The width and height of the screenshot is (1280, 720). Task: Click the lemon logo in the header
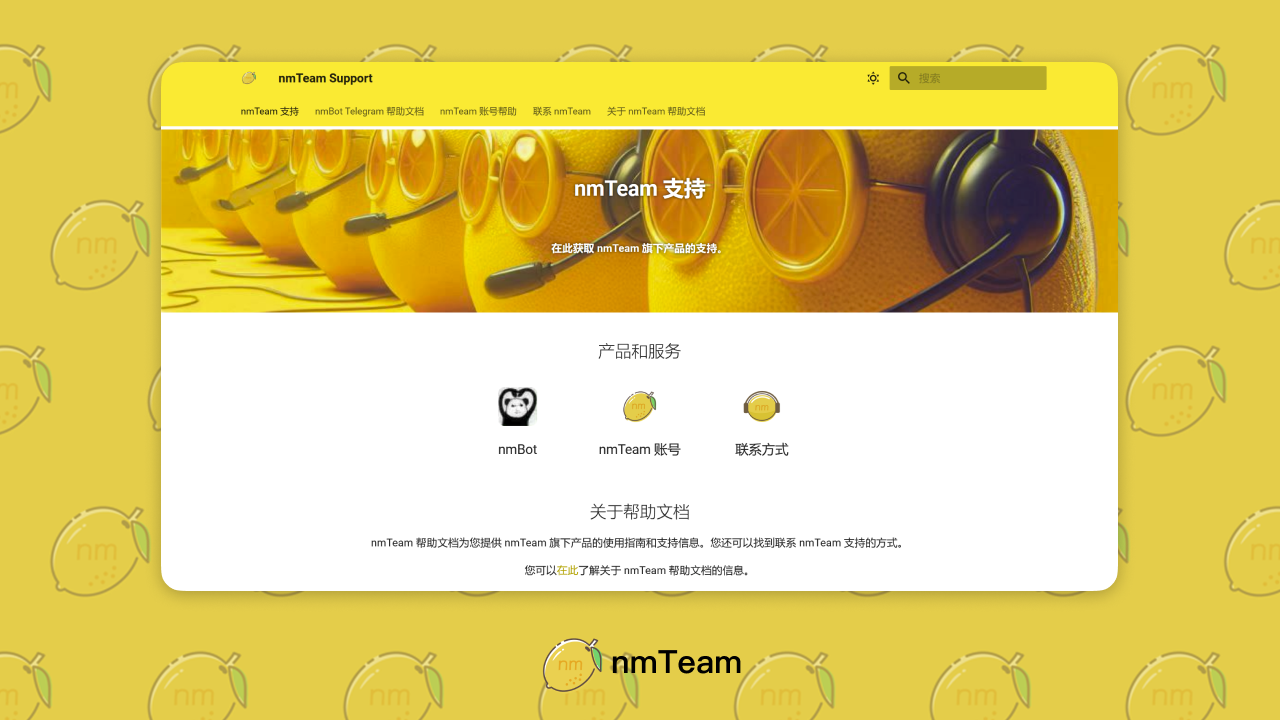click(248, 77)
